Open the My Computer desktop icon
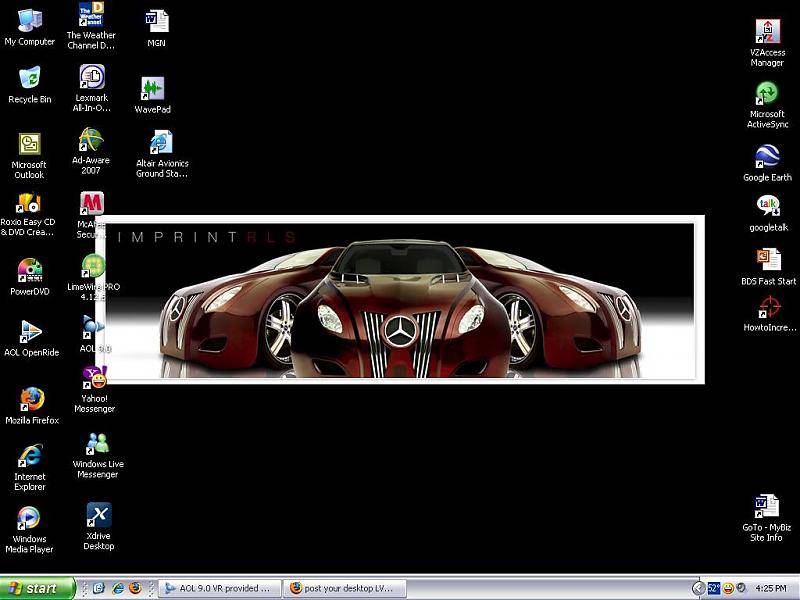The image size is (800, 600). point(30,27)
